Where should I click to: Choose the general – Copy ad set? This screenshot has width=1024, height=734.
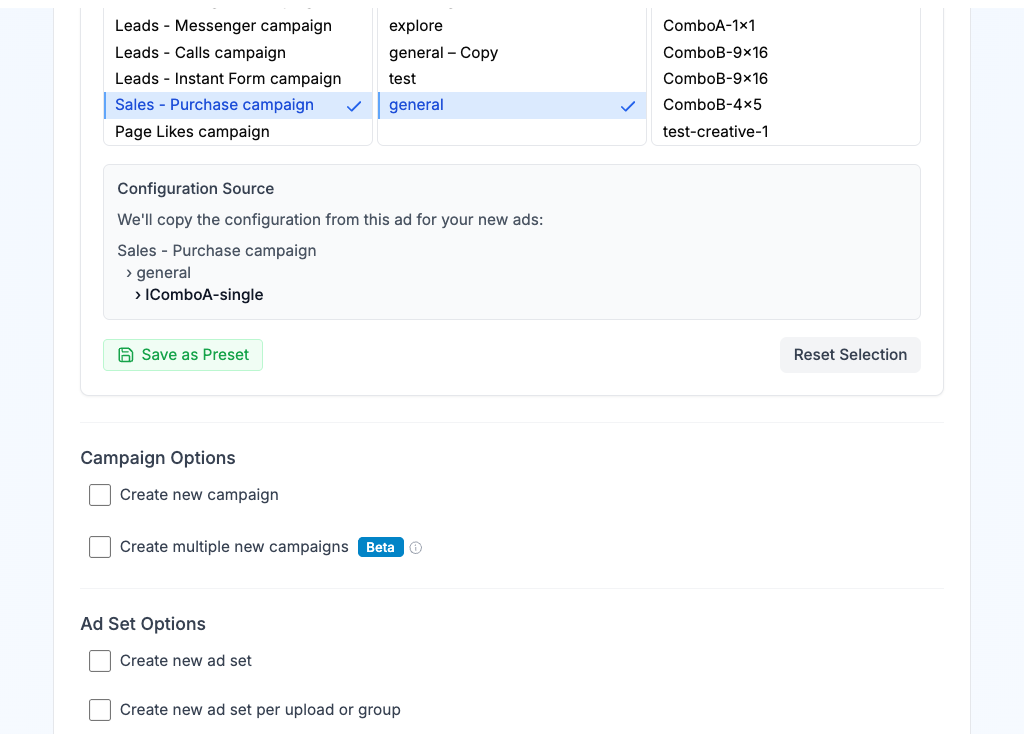(x=443, y=53)
